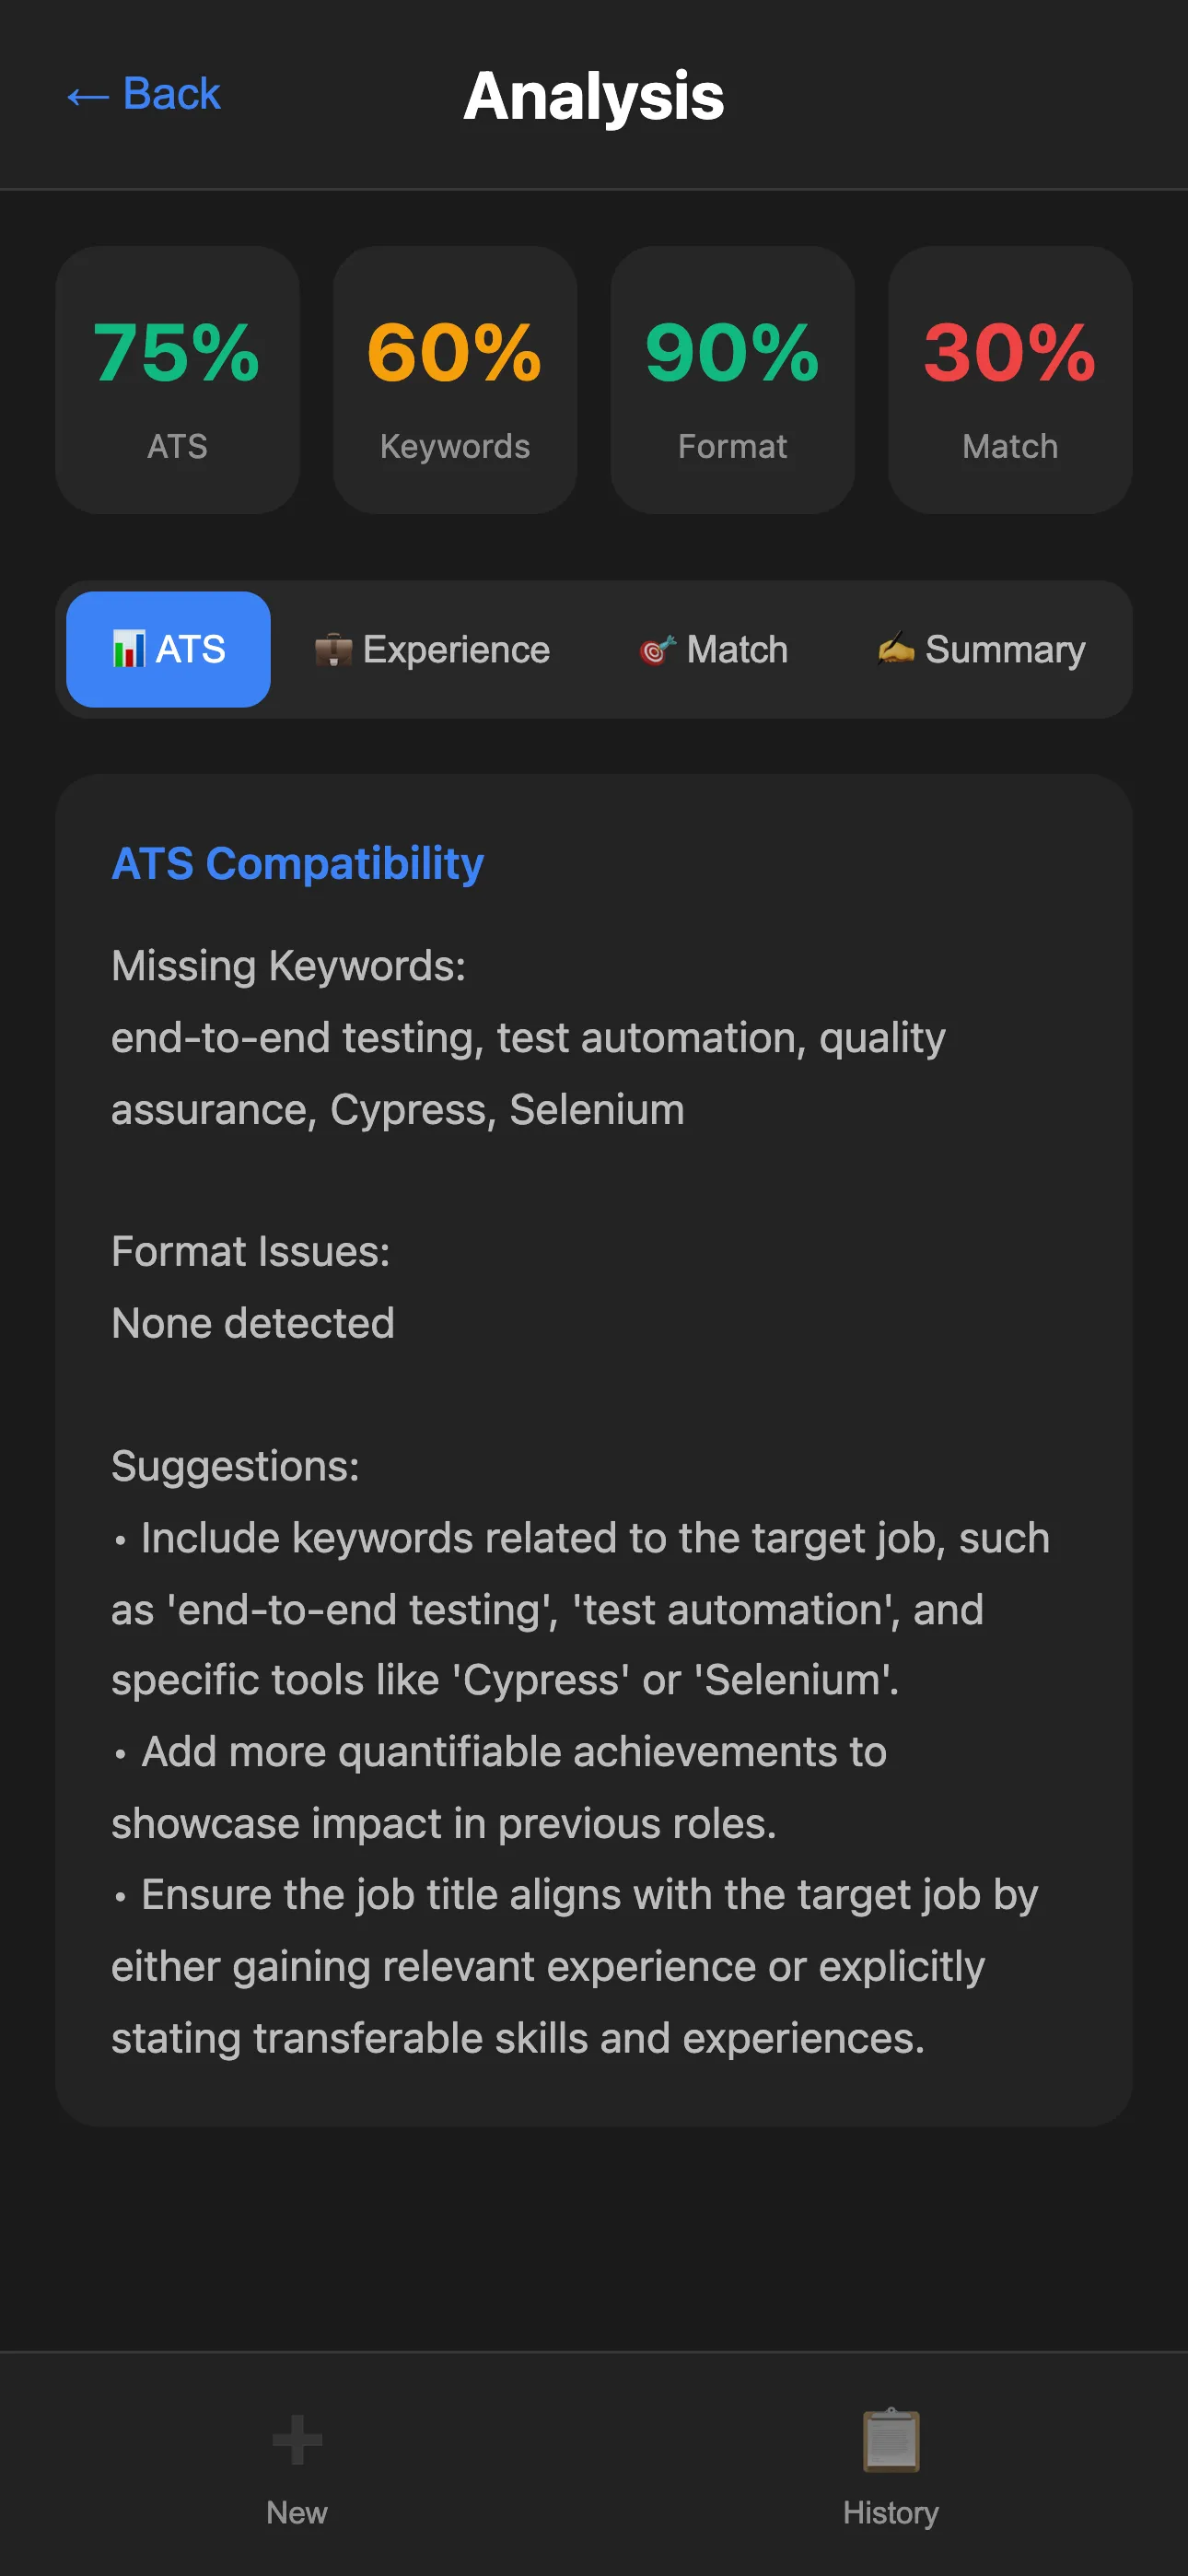Screen dimensions: 1188x2576
Task: Click the briefcase icon beside Experience
Action: pos(333,650)
